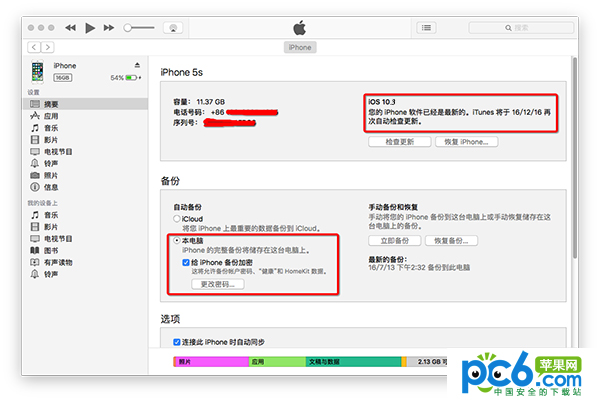Viewport: 600px width, 400px height.
Task: Select 摘要 (Summary) in the sidebar
Action: (x=51, y=103)
